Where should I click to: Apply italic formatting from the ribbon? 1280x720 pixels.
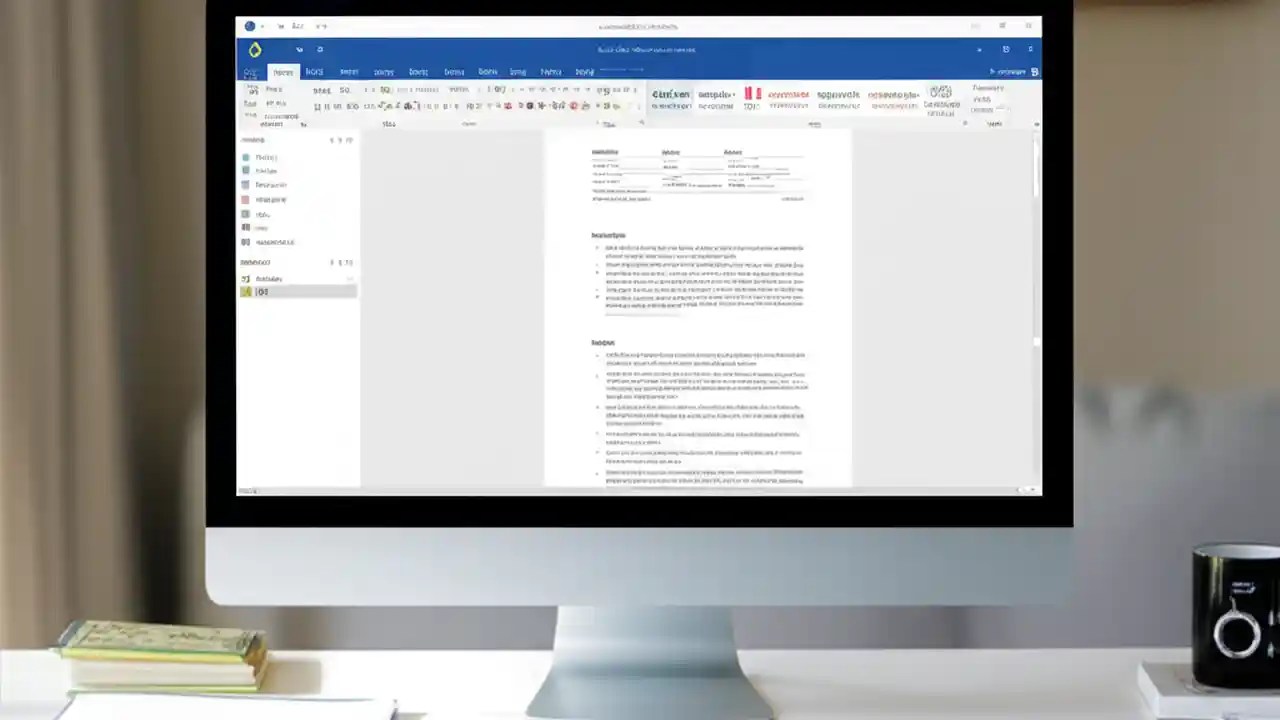click(x=329, y=106)
